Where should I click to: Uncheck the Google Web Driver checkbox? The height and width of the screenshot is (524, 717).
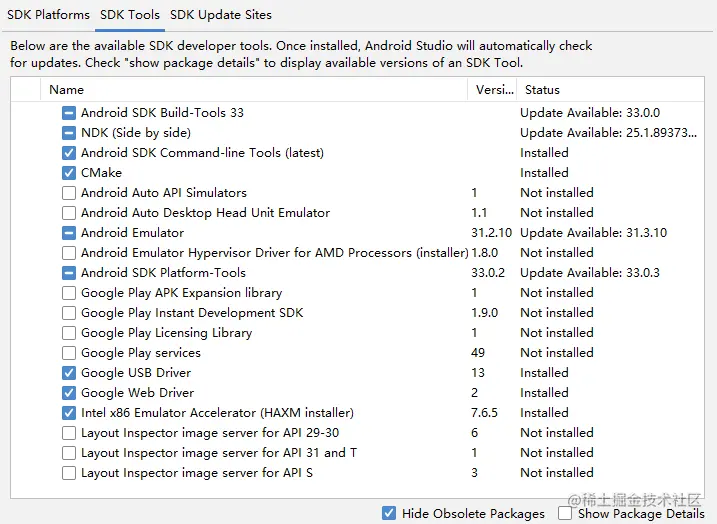point(69,393)
